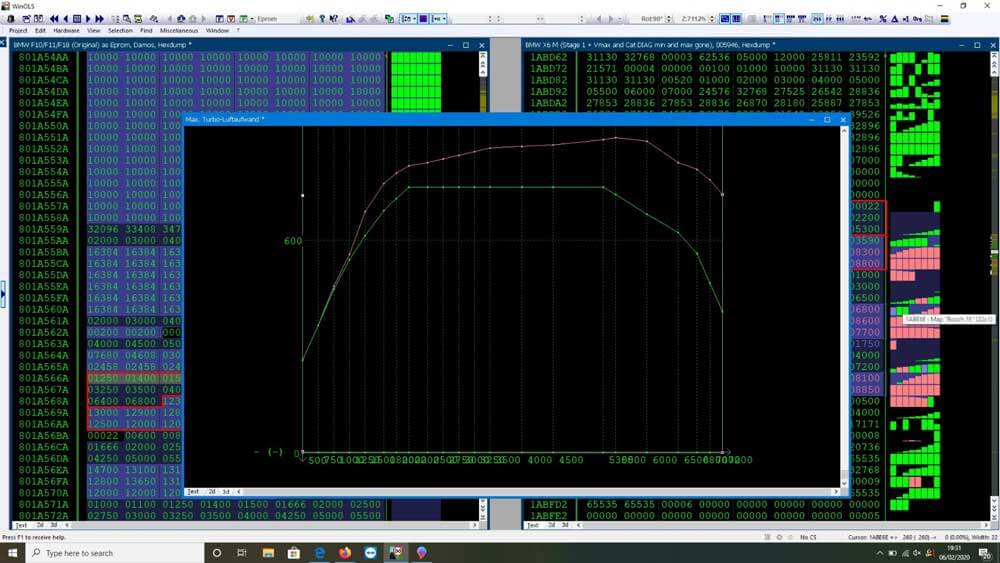Maximize the left BMW F10 hexdump window
The height and width of the screenshot is (563, 1000).
[466, 45]
